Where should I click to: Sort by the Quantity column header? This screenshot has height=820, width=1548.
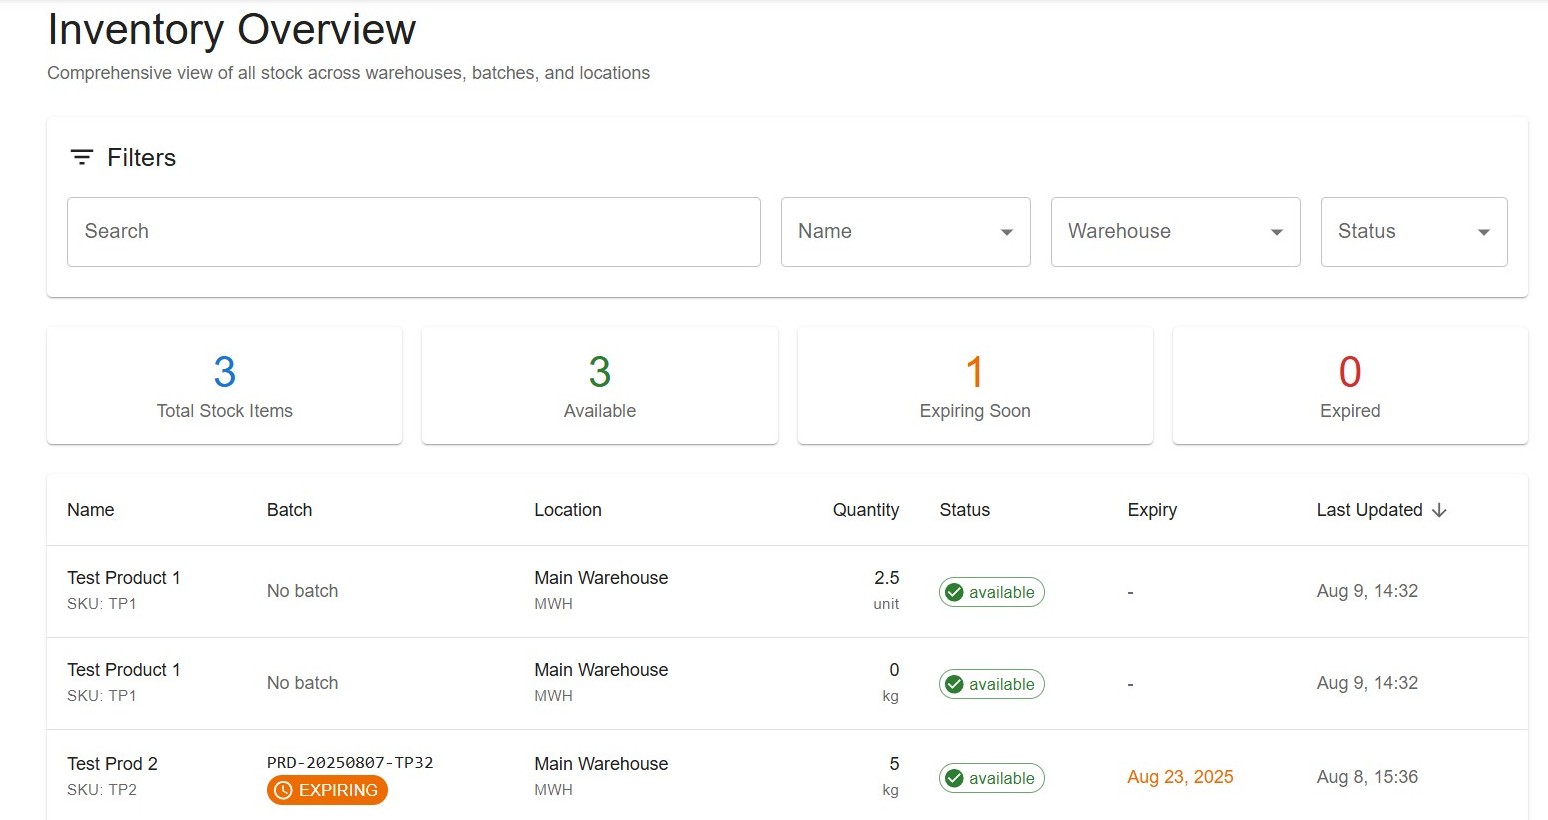(x=866, y=510)
